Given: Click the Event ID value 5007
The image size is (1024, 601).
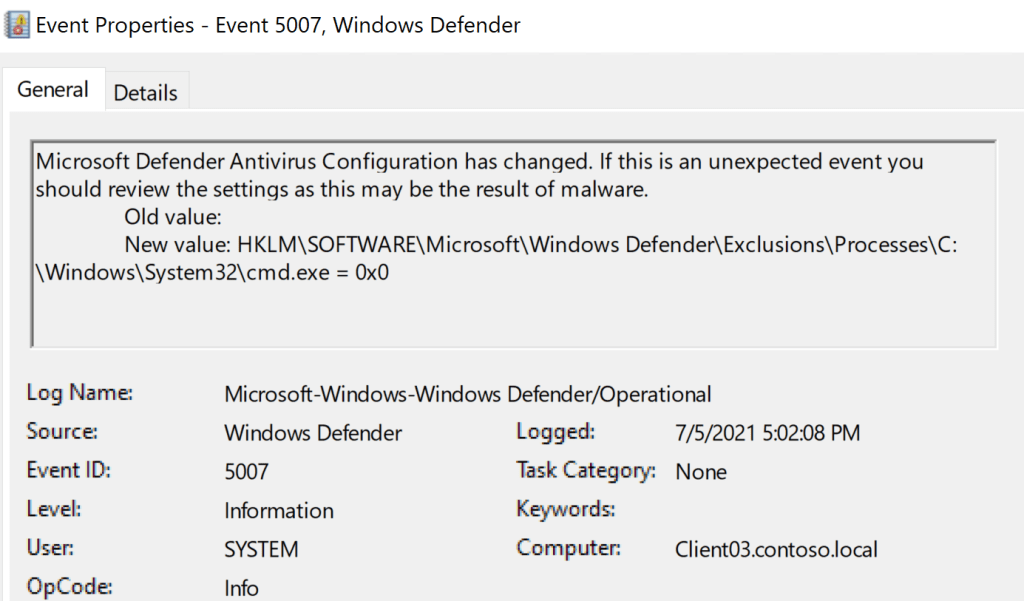Looking at the screenshot, I should [246, 472].
